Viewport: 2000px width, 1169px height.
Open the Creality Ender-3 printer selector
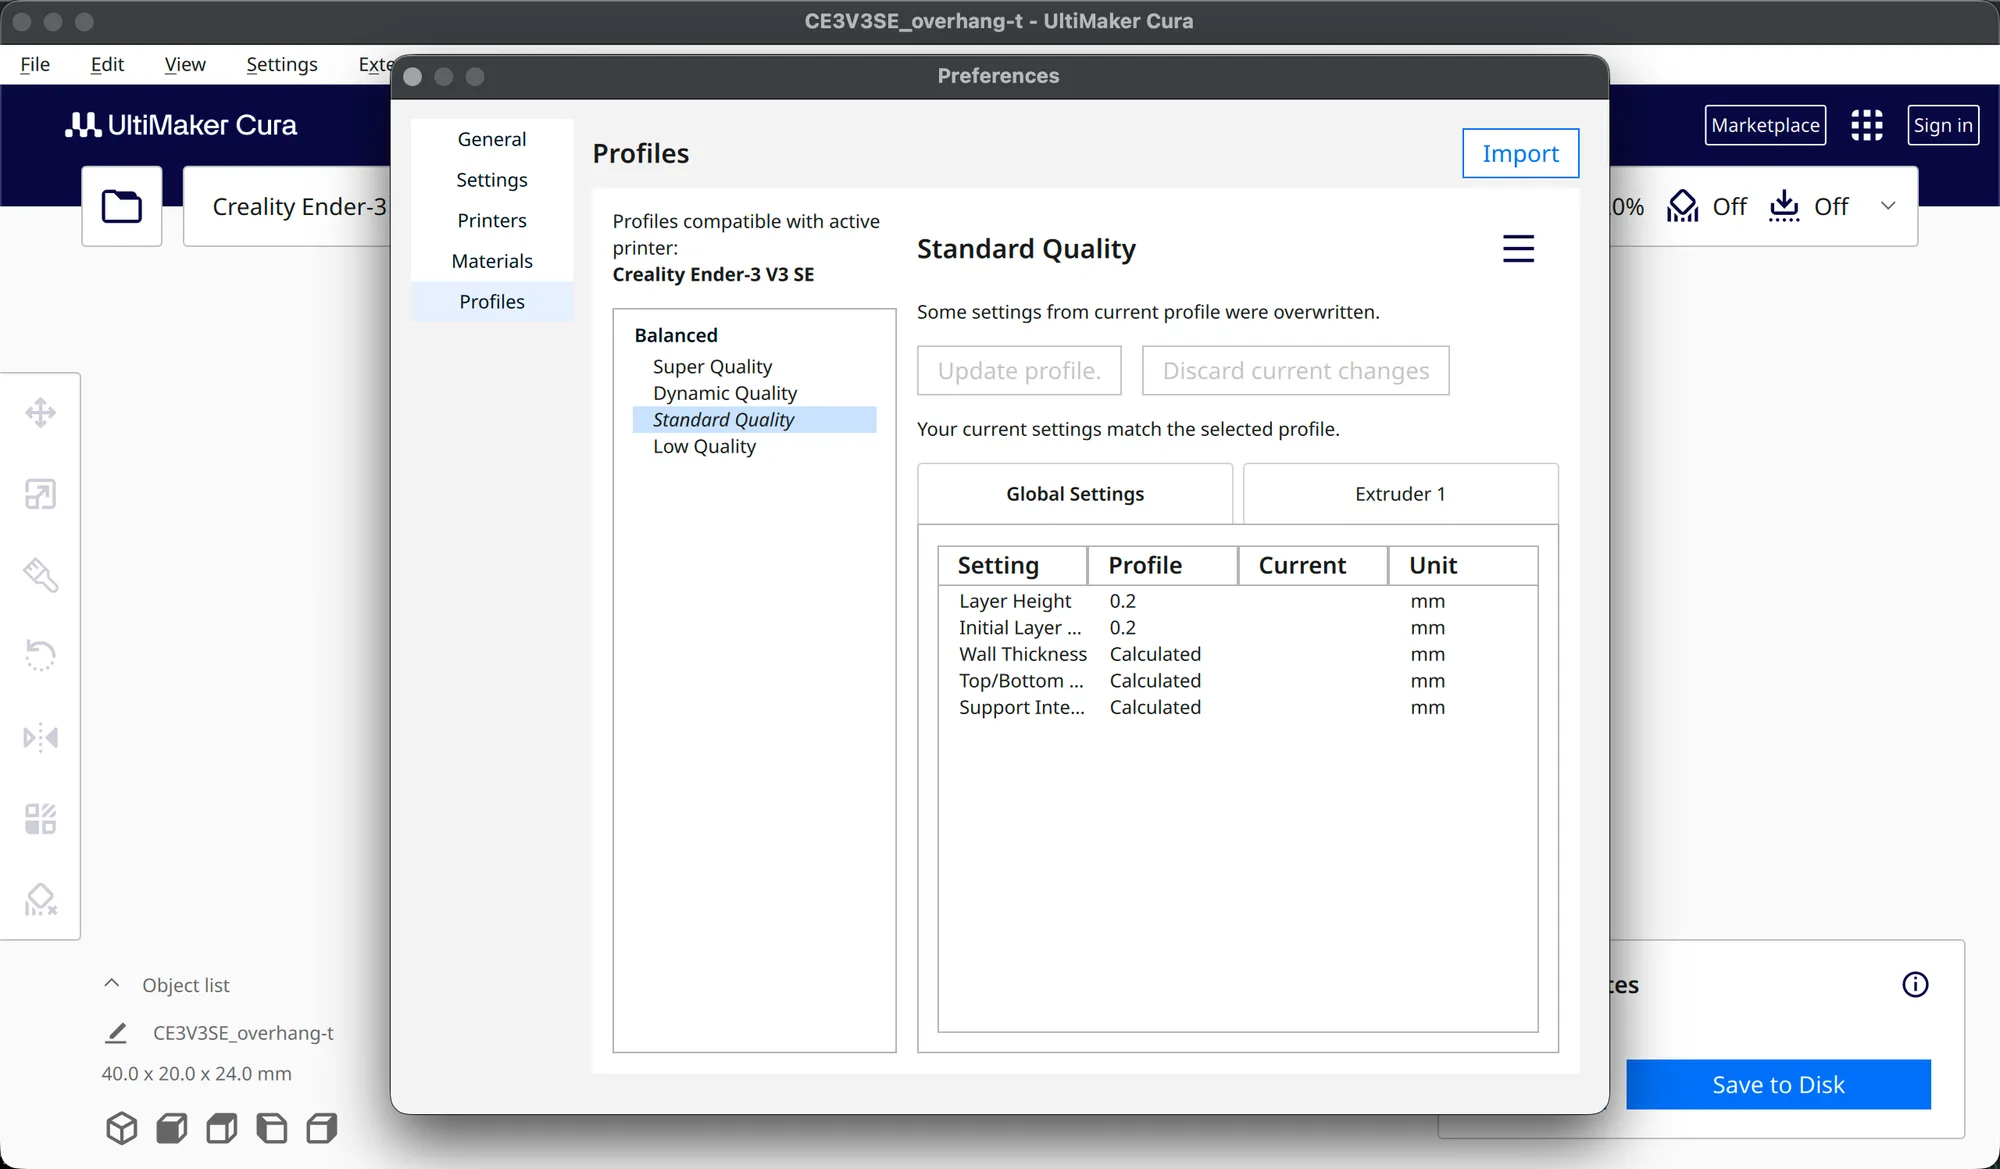tap(288, 206)
